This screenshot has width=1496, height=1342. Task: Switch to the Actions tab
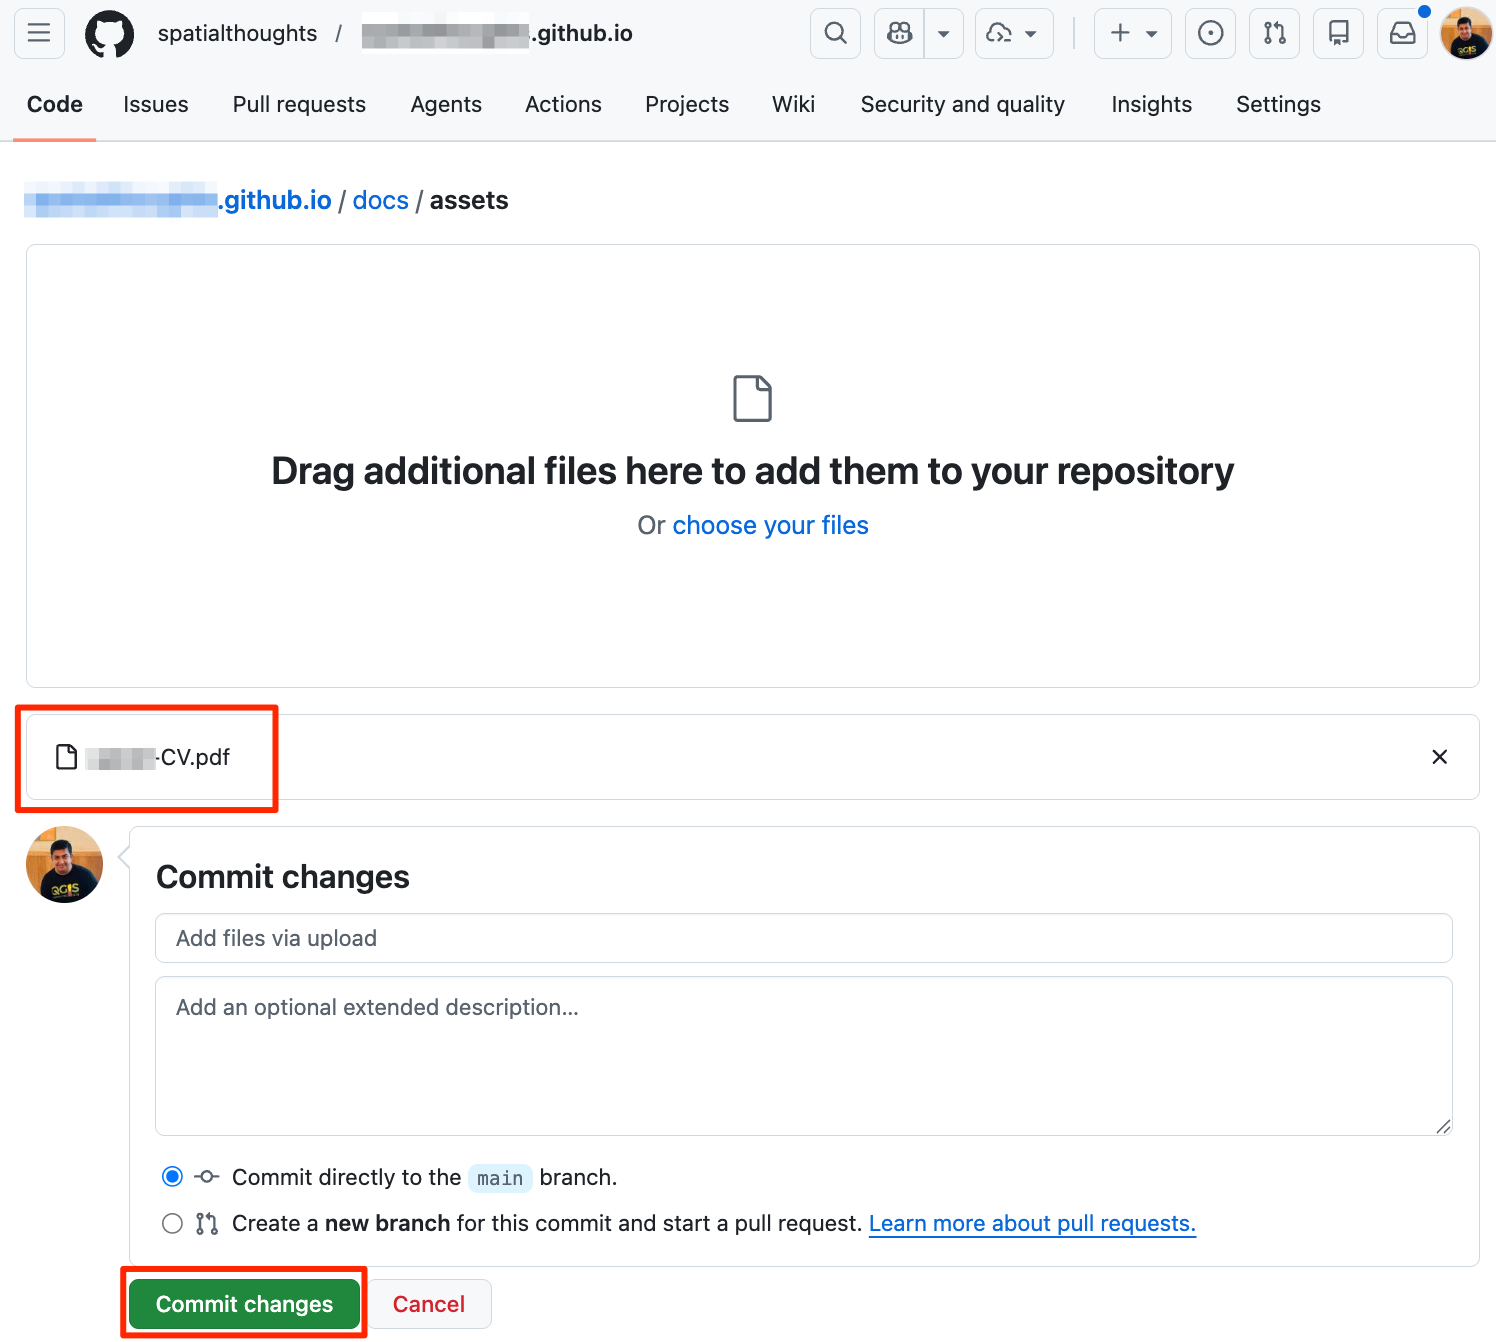tap(563, 104)
